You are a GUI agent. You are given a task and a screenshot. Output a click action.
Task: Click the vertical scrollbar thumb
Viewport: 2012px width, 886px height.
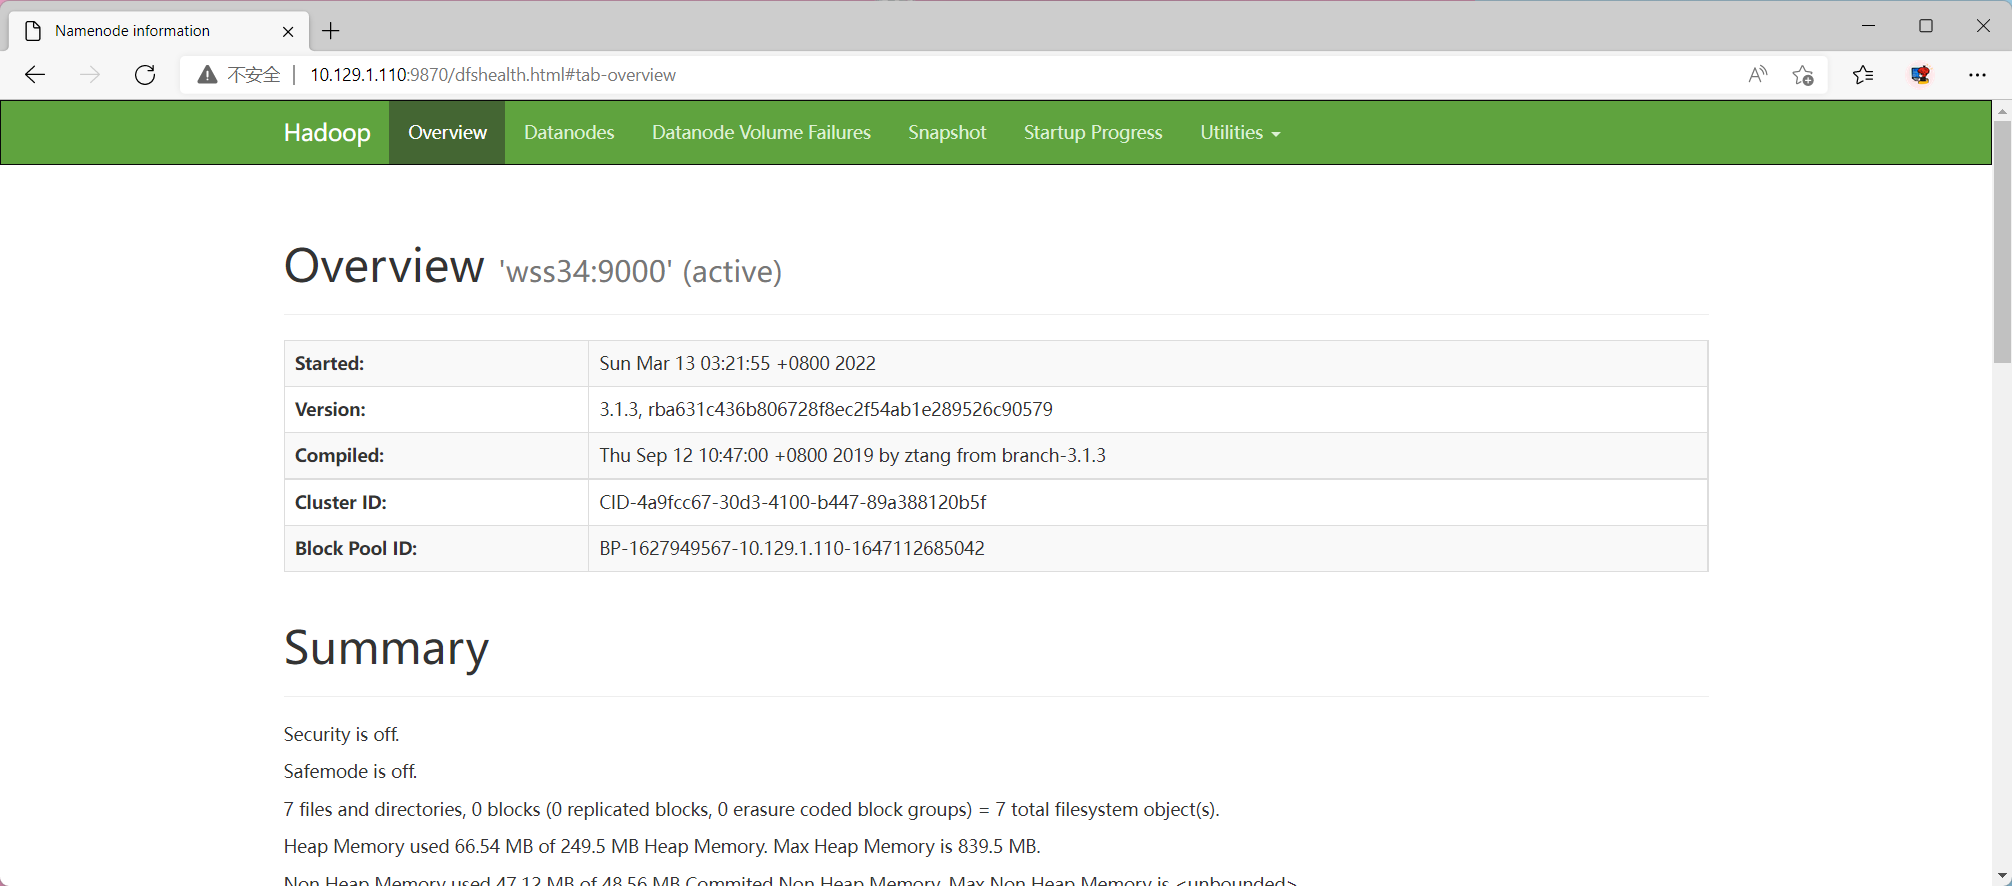pos(2002,241)
